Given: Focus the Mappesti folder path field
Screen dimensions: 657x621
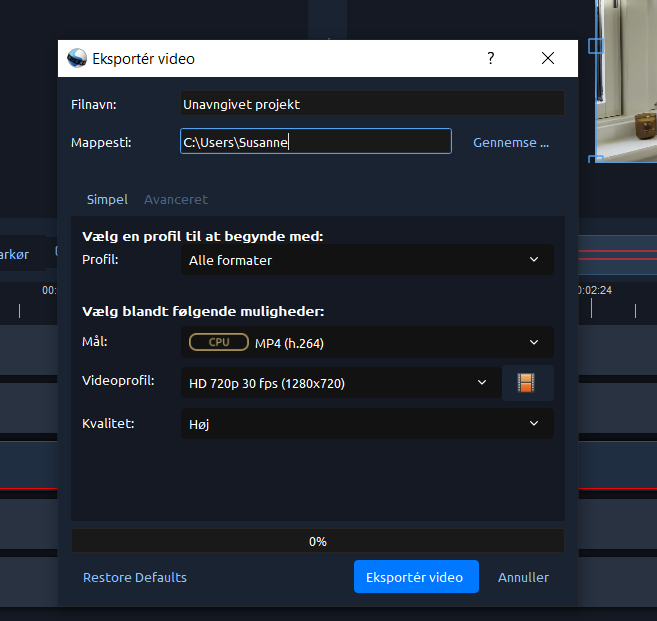Looking at the screenshot, I should click(x=315, y=143).
